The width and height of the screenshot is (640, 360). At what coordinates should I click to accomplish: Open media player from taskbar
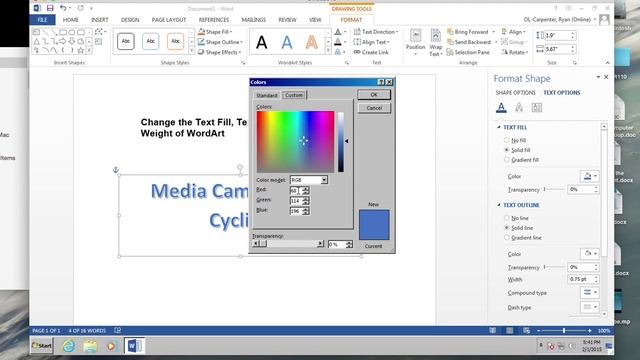111,346
